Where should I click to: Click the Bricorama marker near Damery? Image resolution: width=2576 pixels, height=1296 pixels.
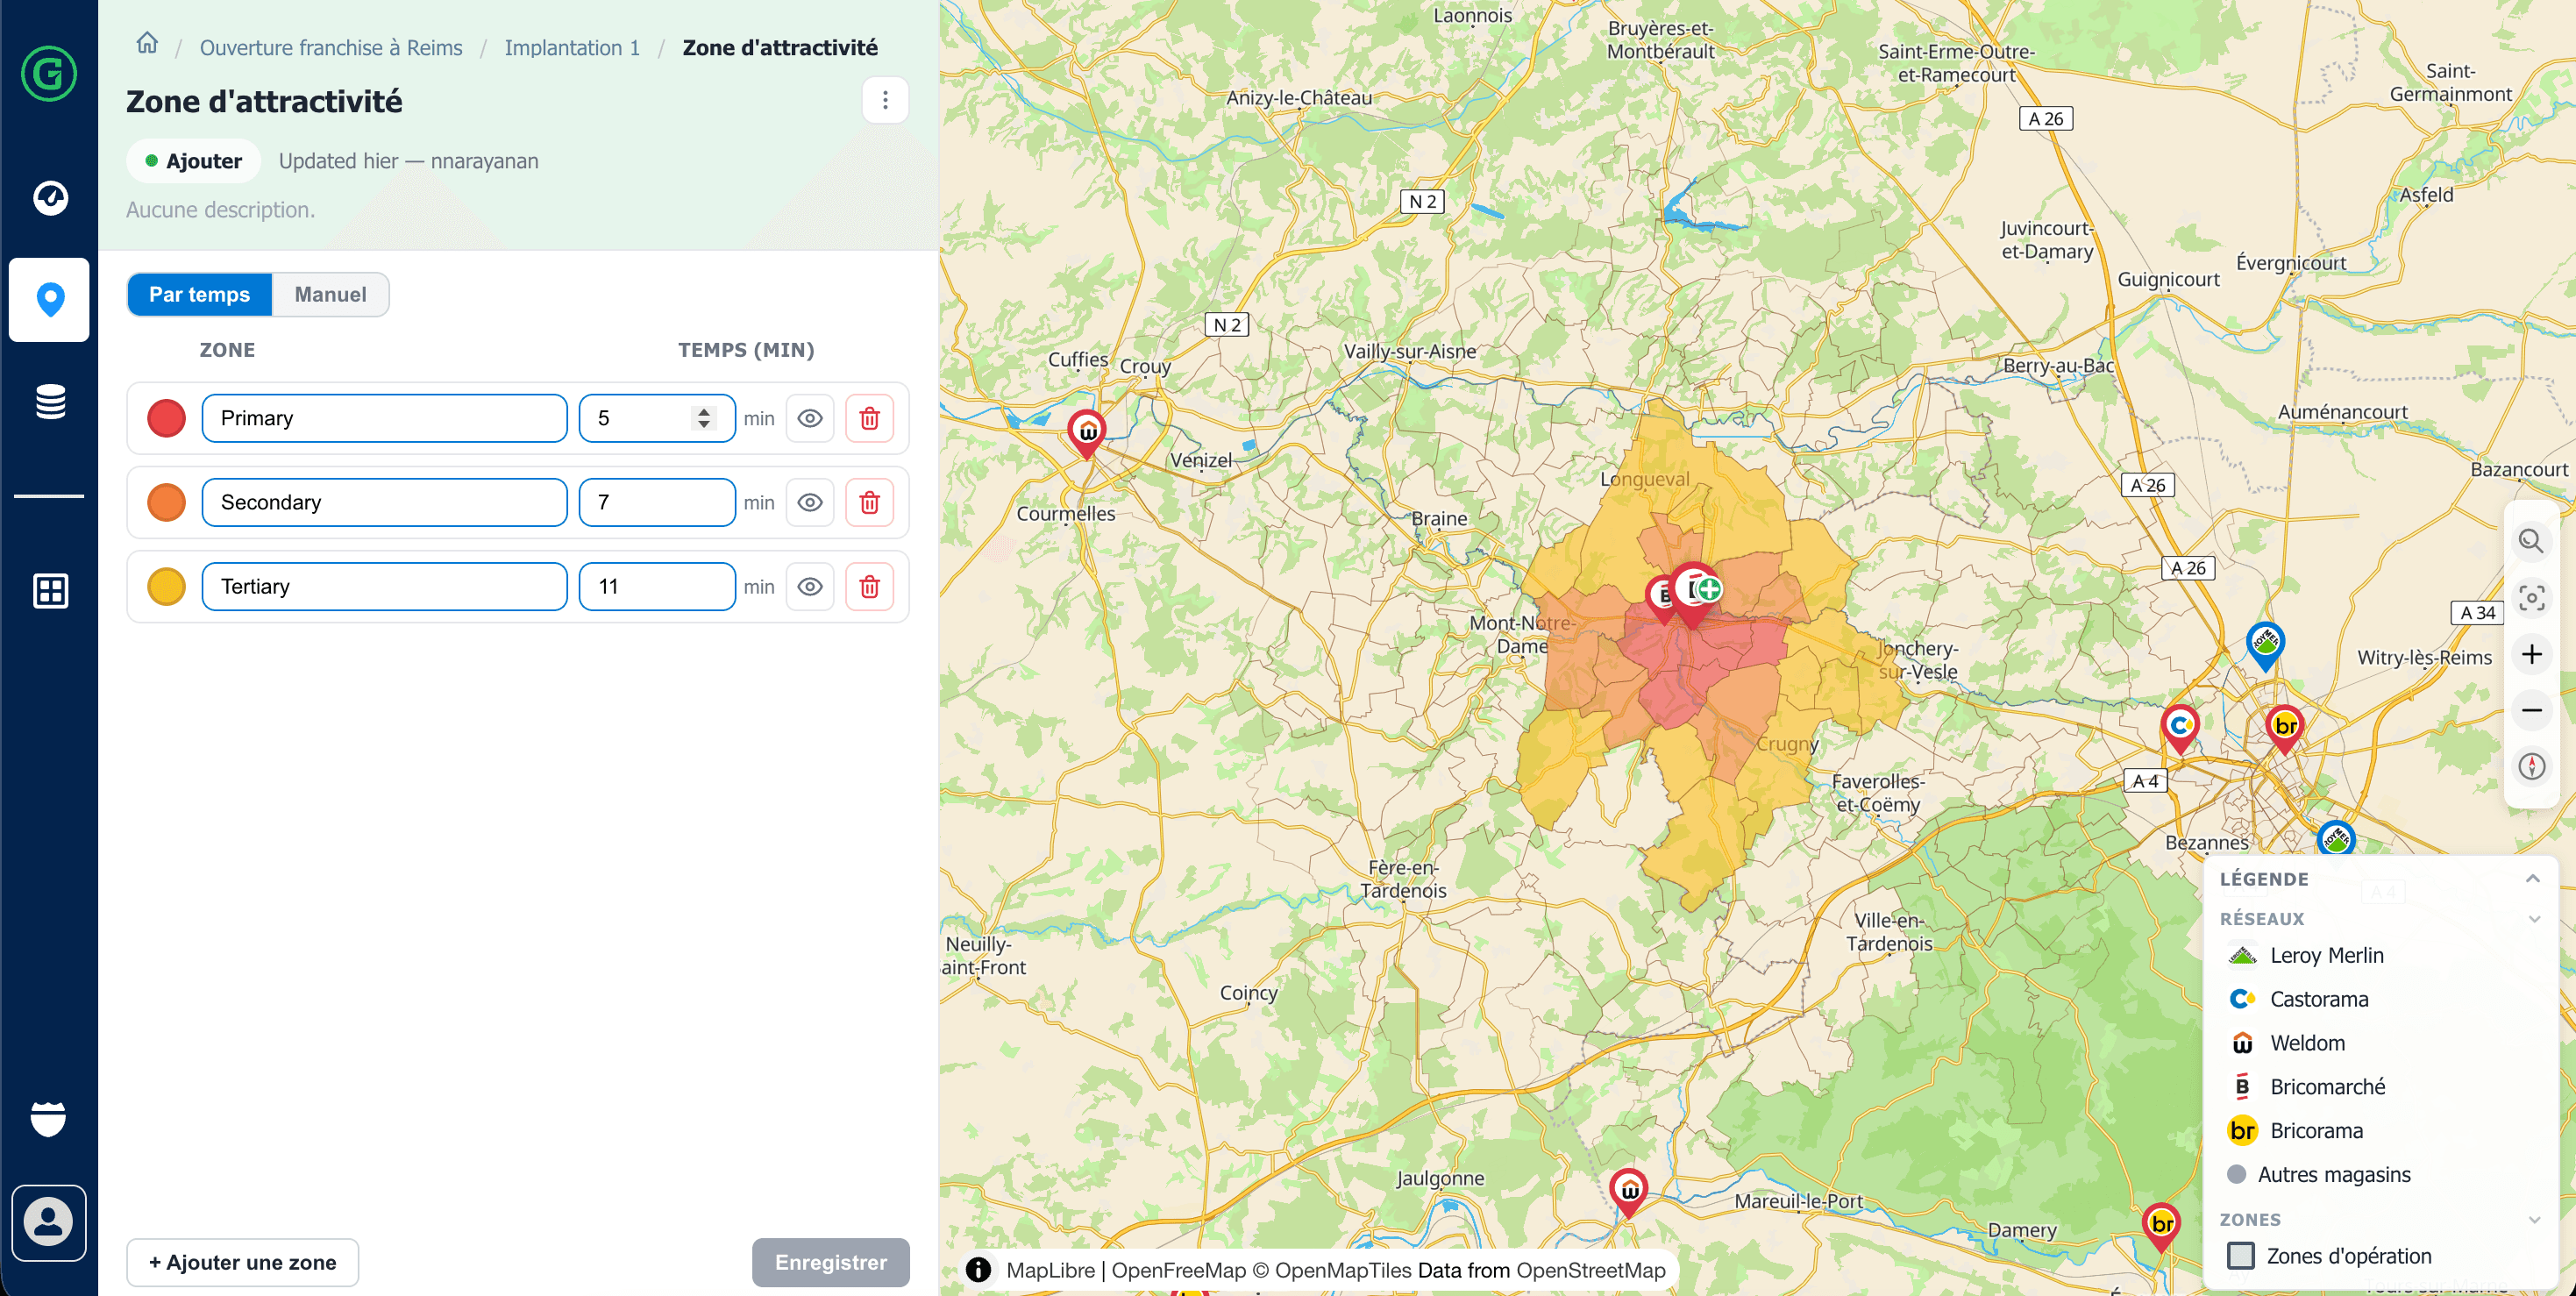(x=2162, y=1227)
